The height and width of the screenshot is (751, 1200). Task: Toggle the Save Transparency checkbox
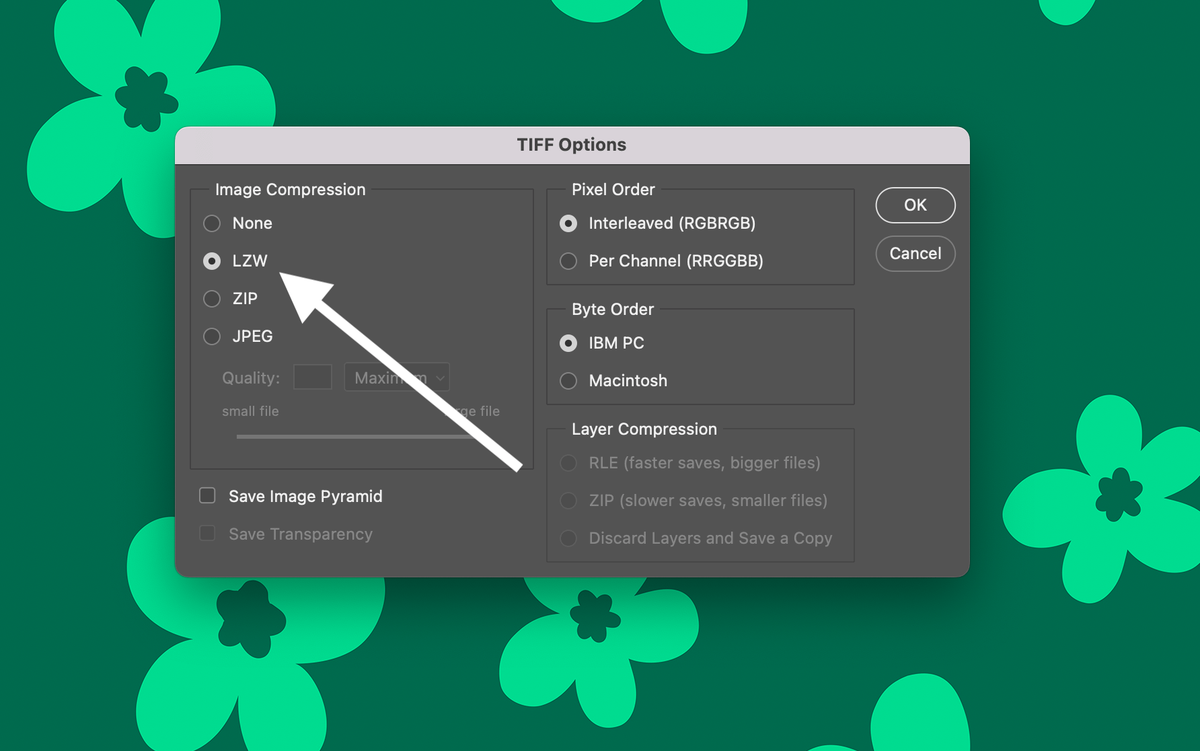(208, 534)
